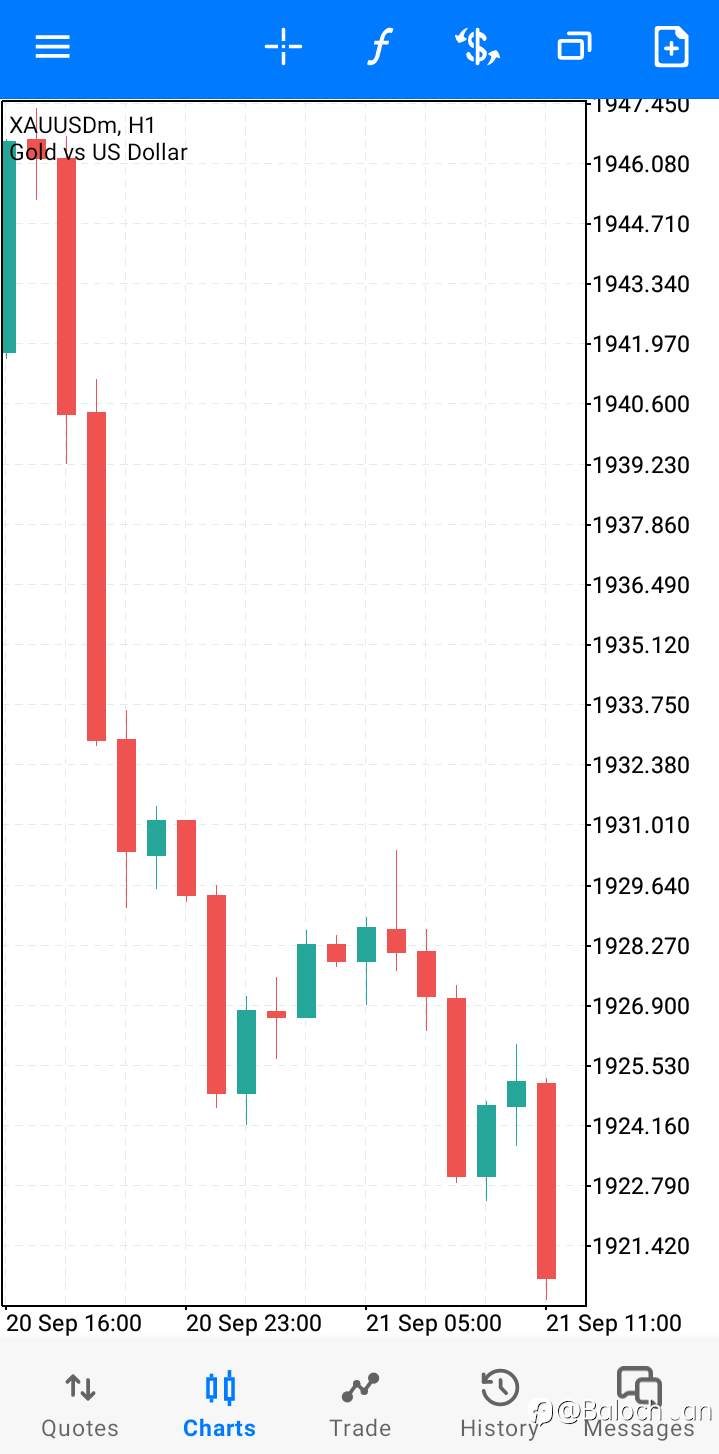Tap the last red candle near 1922.790
The height and width of the screenshot is (1454, 719).
[x=546, y=1180]
